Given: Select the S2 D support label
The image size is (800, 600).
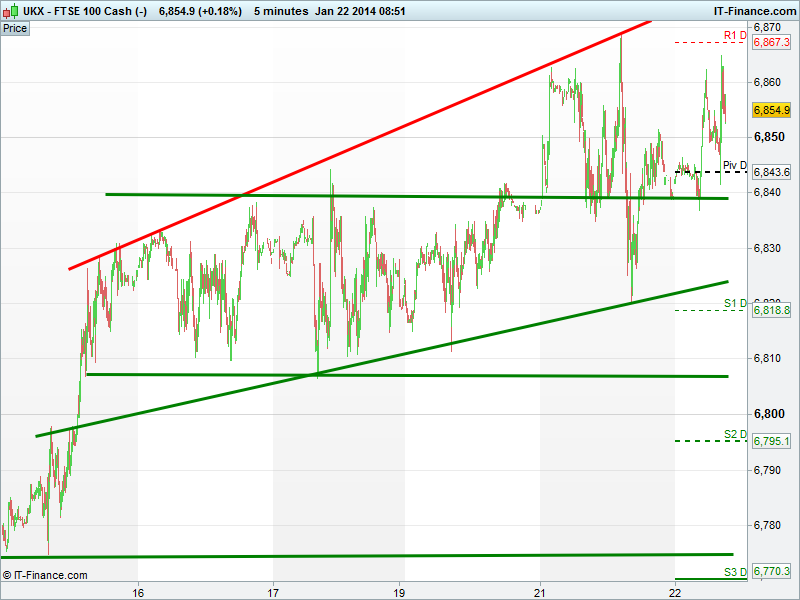Looking at the screenshot, I should [735, 434].
